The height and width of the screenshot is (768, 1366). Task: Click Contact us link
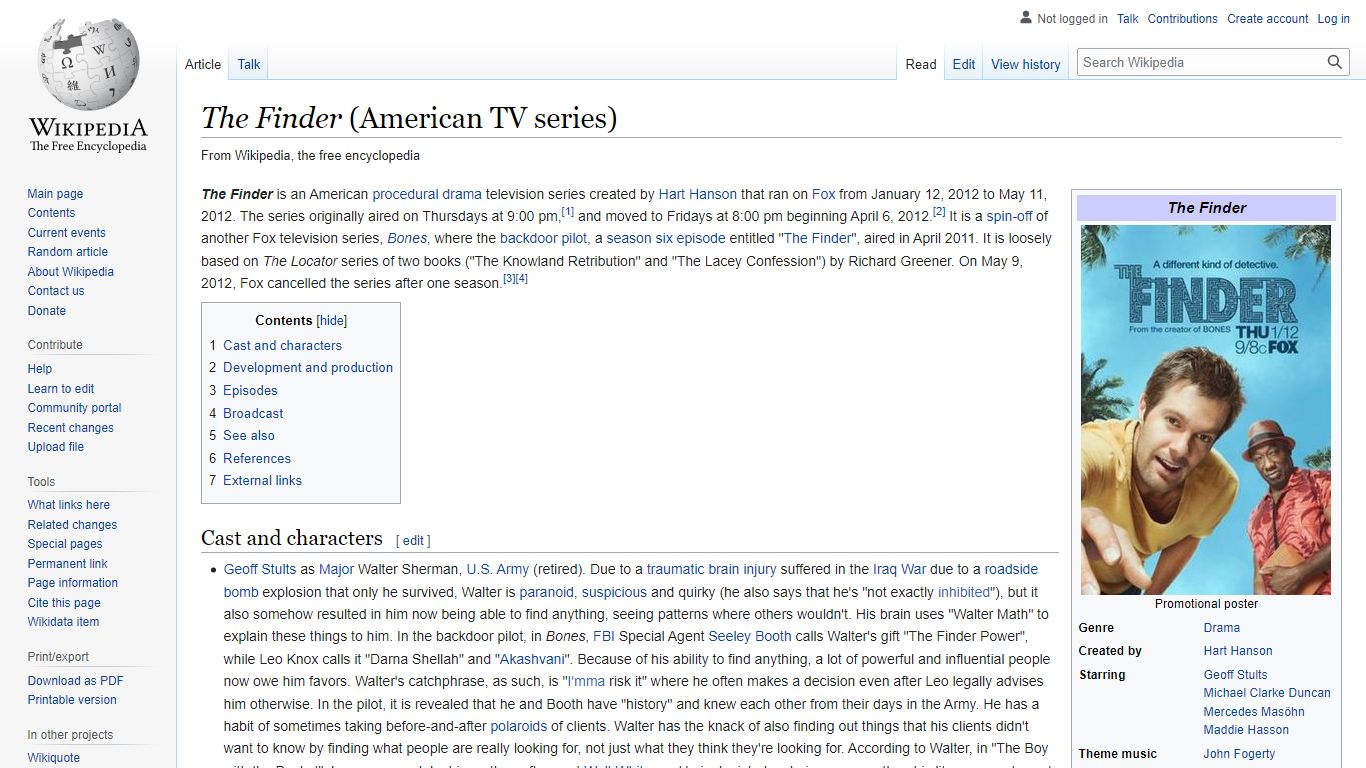click(x=56, y=291)
